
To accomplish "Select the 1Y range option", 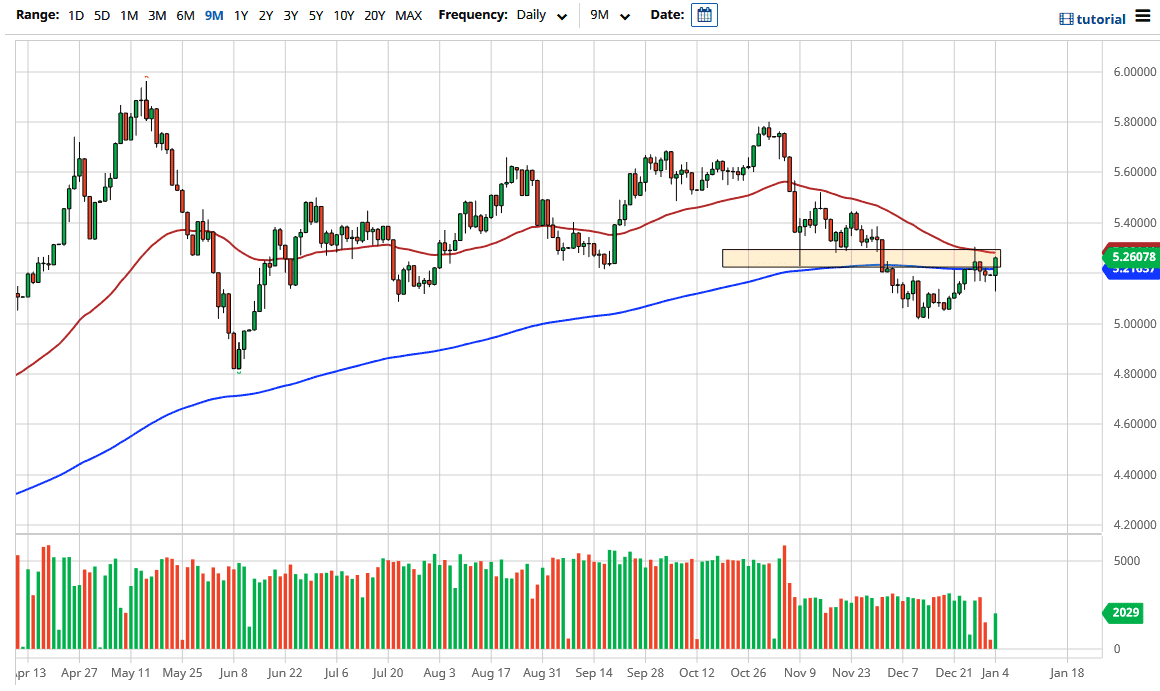I will coord(239,15).
